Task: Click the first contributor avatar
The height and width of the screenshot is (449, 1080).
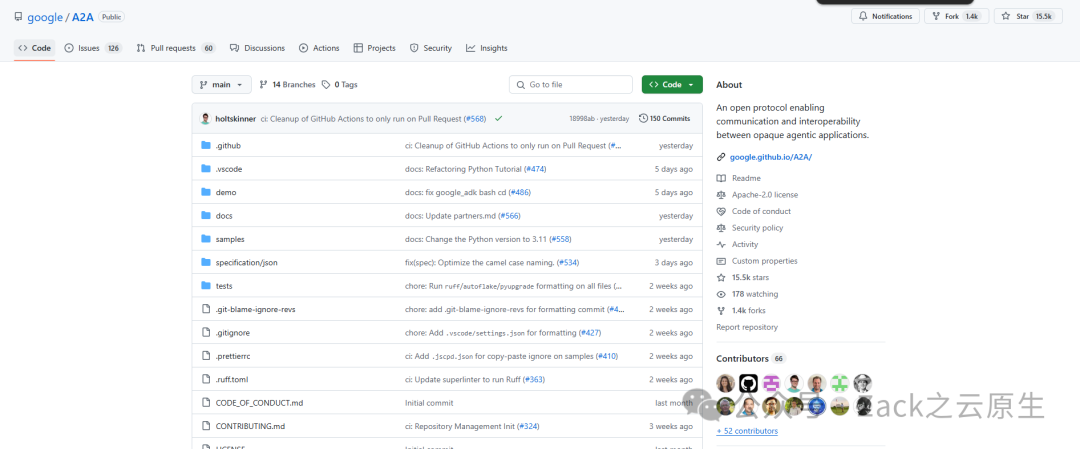Action: [725, 383]
